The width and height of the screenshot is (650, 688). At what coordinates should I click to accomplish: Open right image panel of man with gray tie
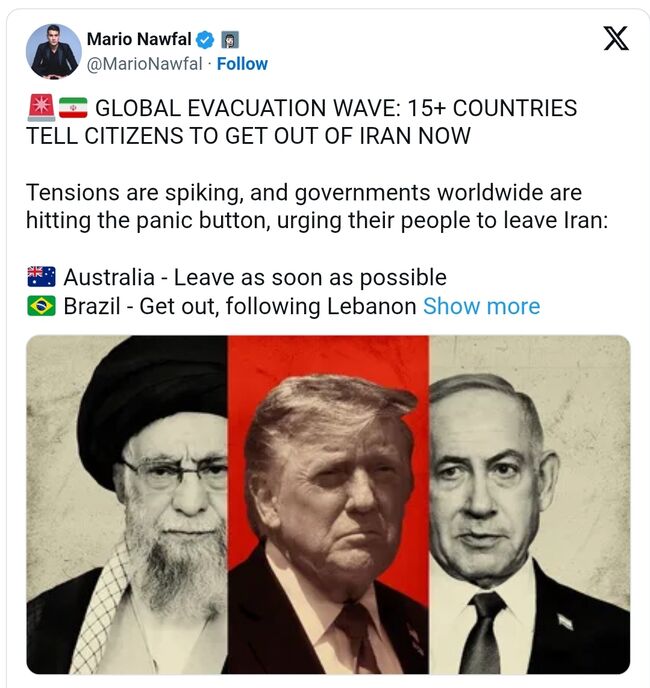529,505
